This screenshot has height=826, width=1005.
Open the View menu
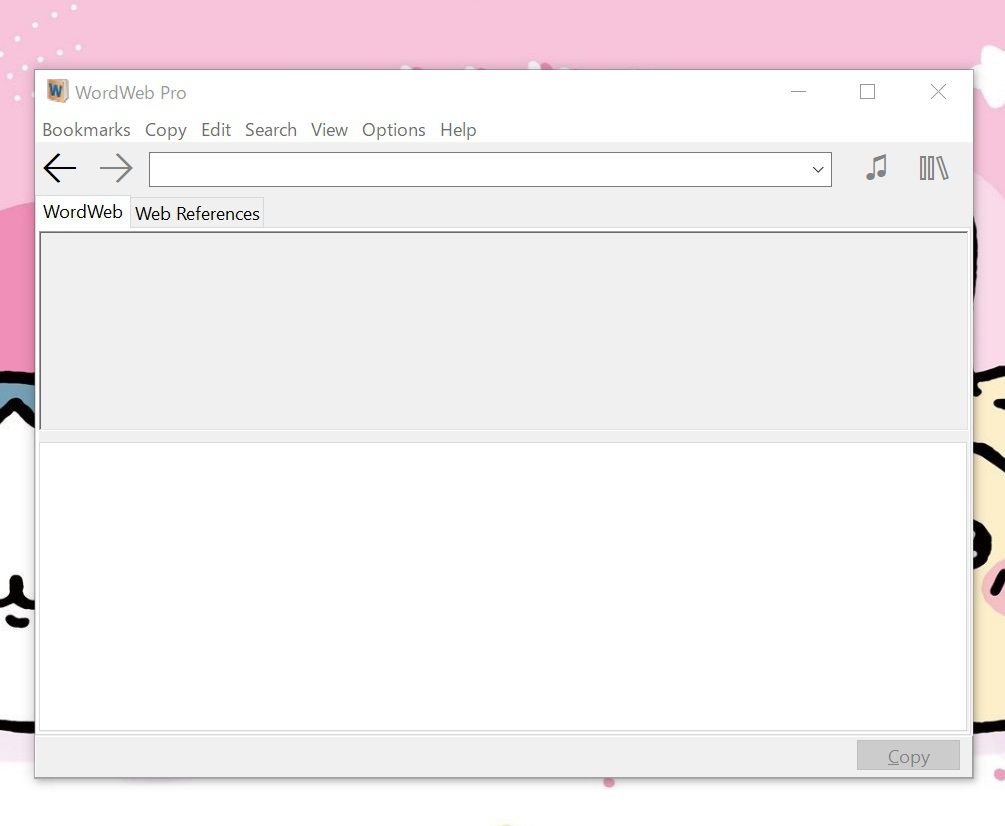pos(329,130)
